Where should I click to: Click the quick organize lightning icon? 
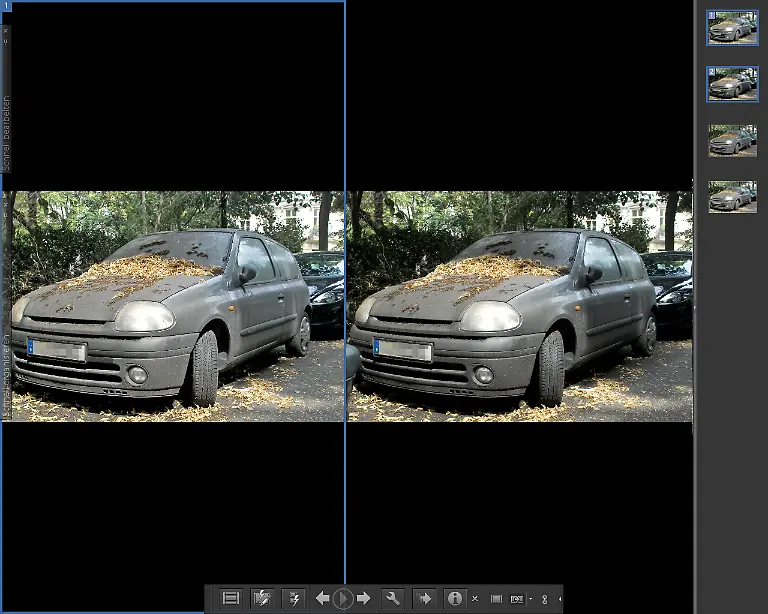[294, 598]
